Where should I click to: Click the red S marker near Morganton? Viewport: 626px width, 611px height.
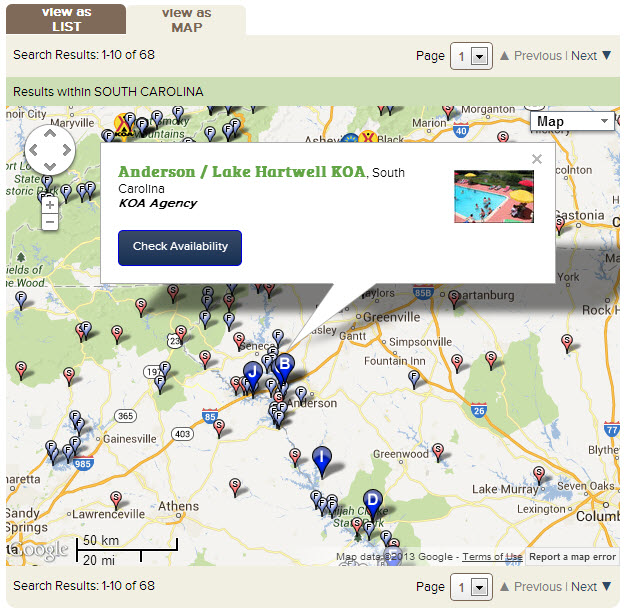tap(448, 111)
